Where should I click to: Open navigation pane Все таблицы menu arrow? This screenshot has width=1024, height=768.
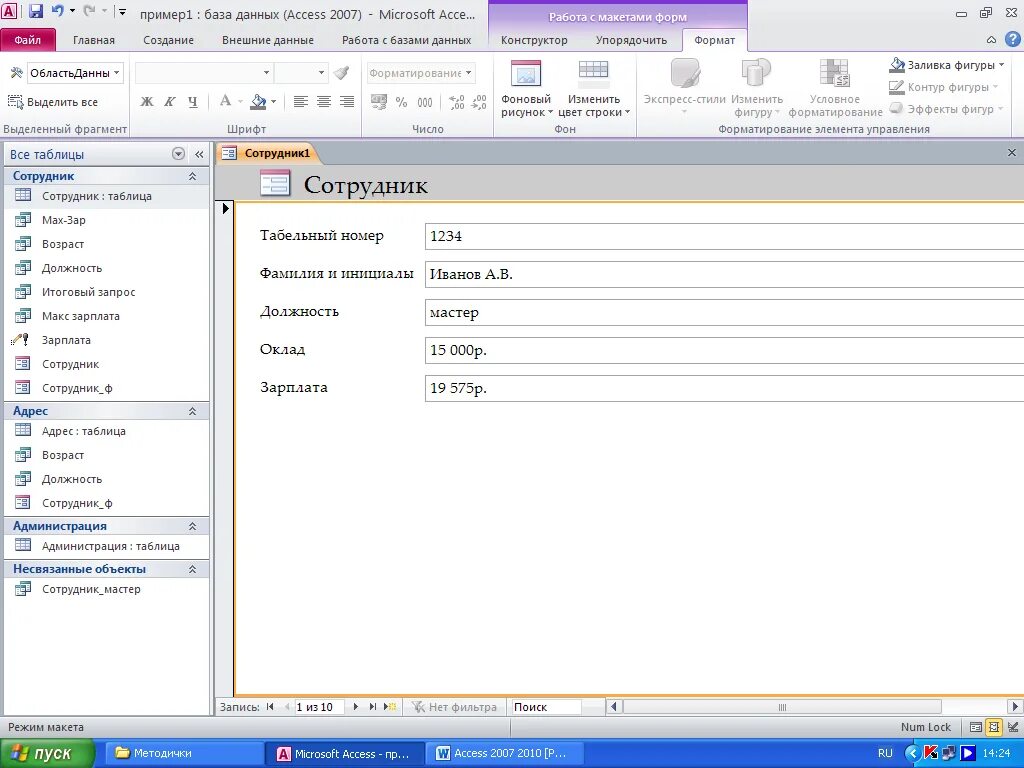pyautogui.click(x=178, y=154)
